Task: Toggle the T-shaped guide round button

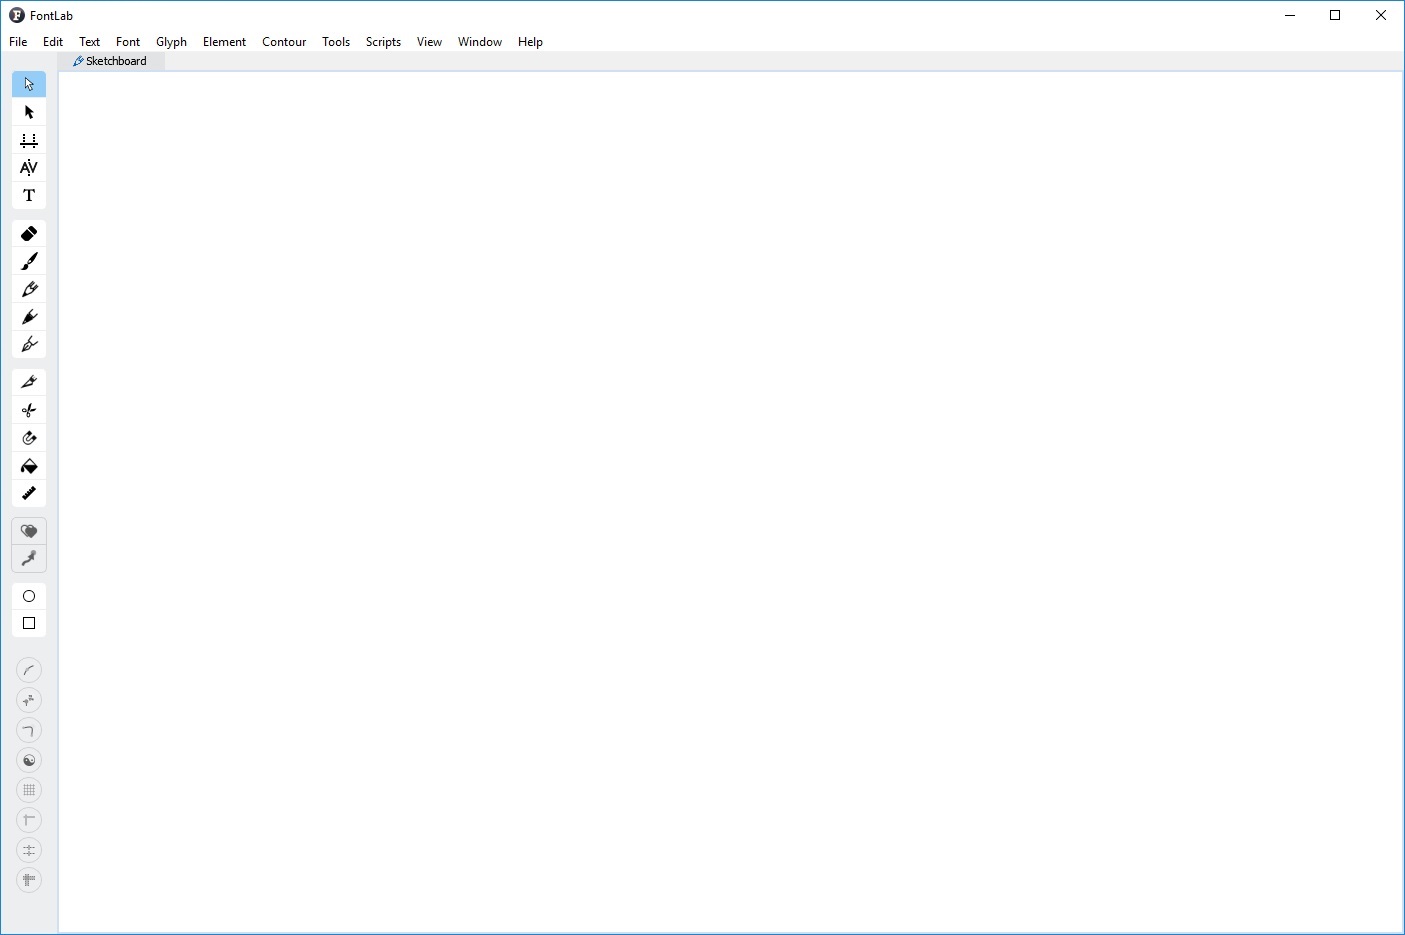Action: click(29, 821)
